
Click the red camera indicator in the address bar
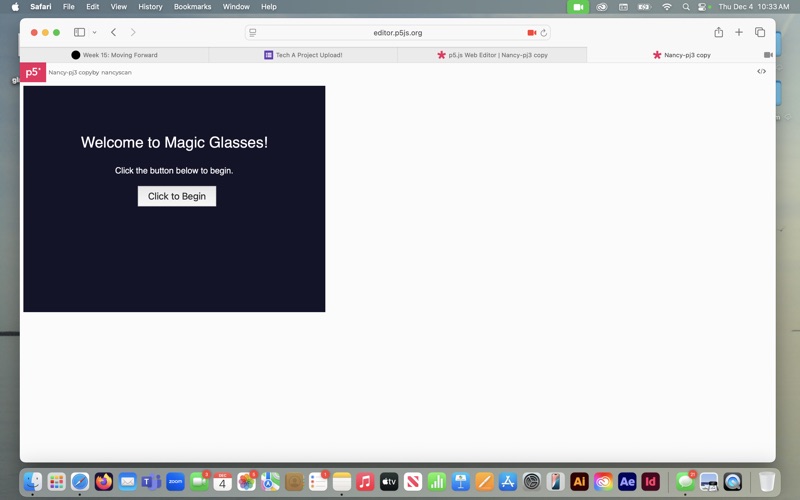point(532,33)
